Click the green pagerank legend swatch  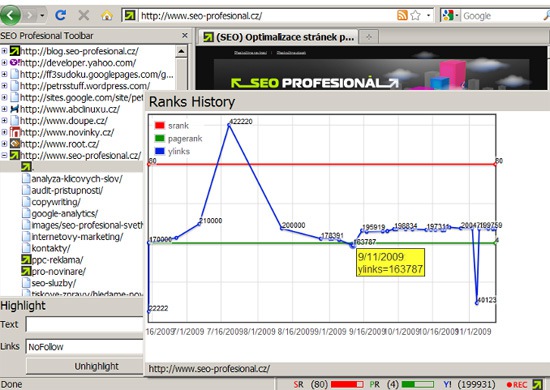coord(160,138)
